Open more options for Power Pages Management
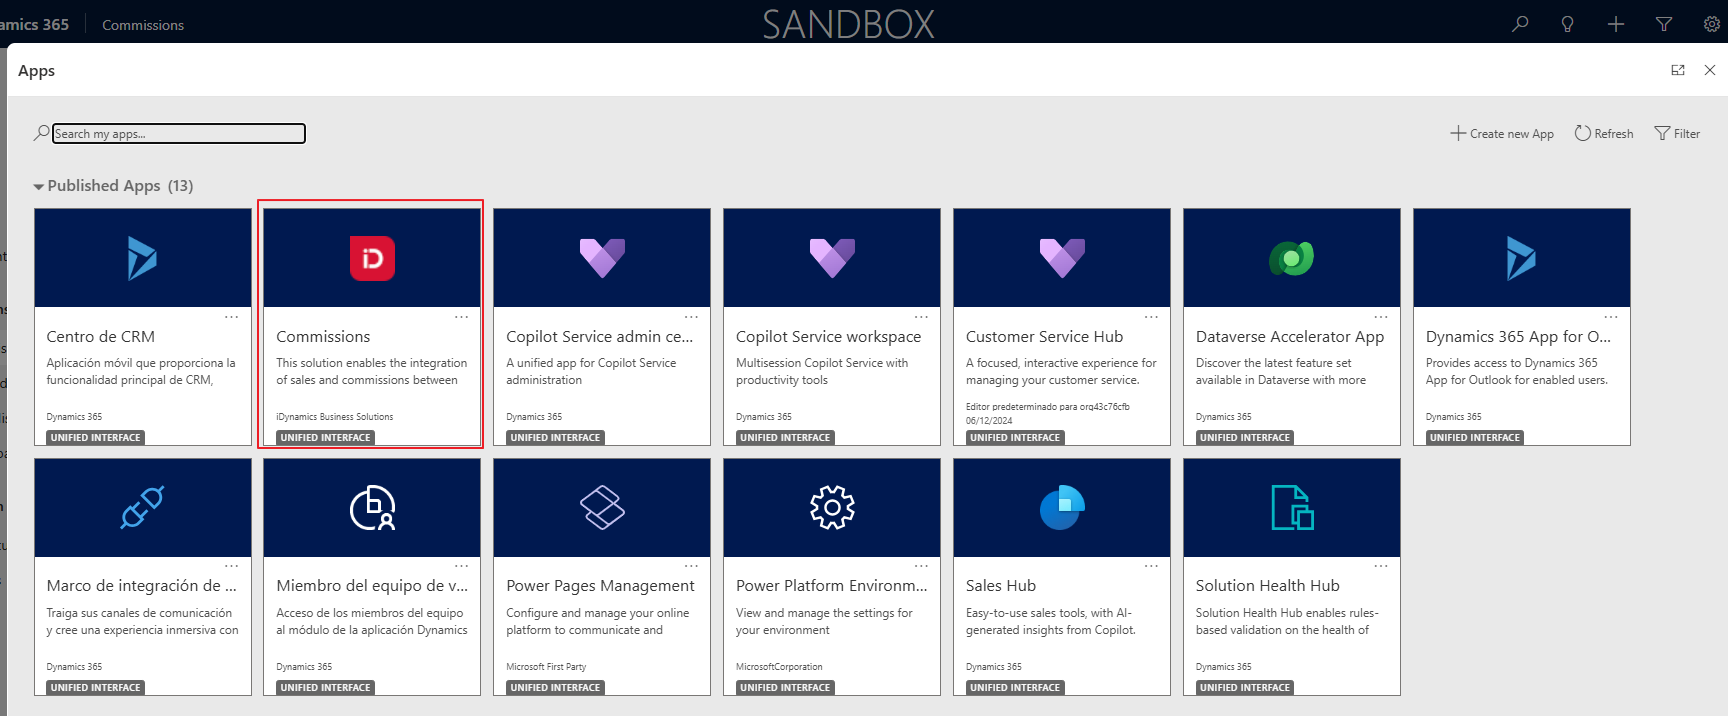Image resolution: width=1728 pixels, height=716 pixels. [691, 566]
